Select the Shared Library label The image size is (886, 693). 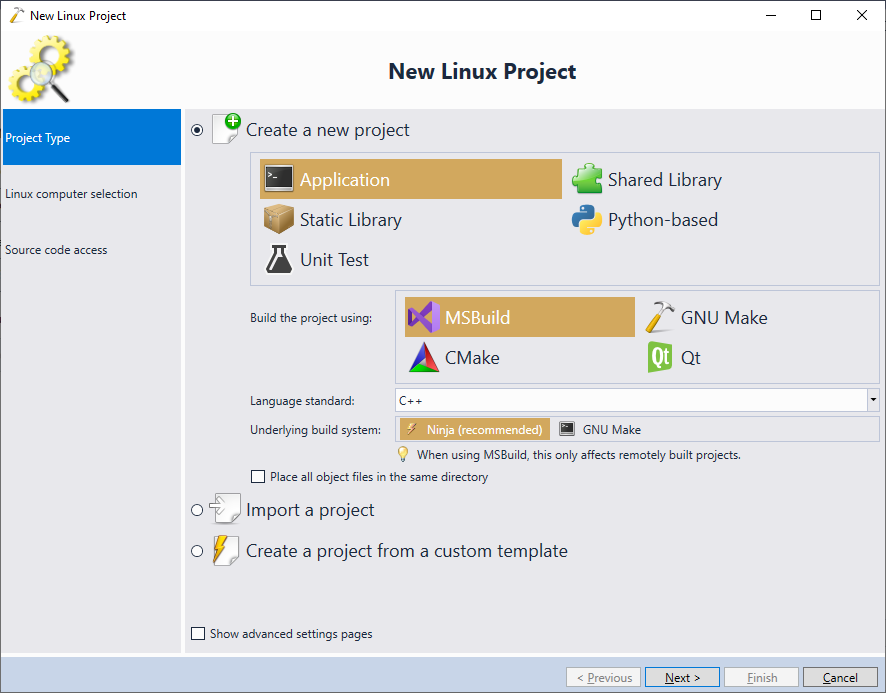(x=665, y=179)
